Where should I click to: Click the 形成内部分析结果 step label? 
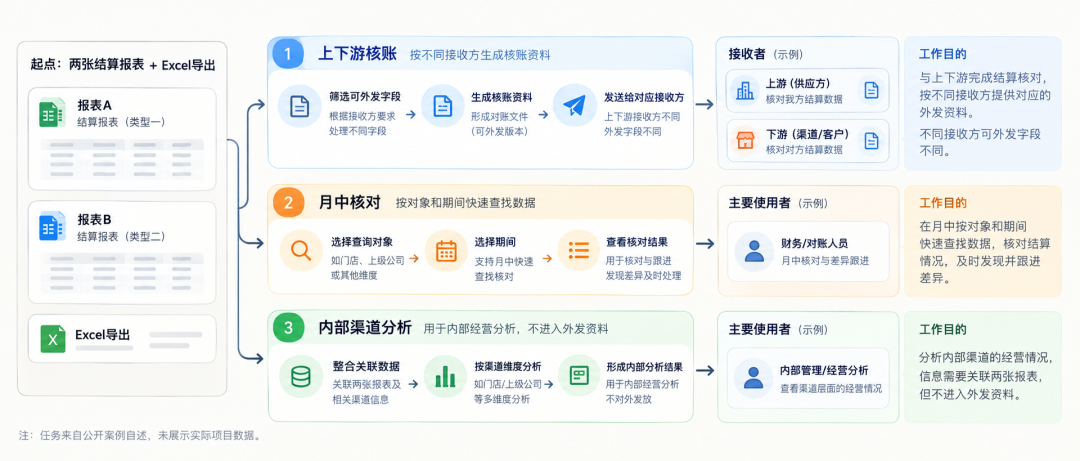coord(645,366)
